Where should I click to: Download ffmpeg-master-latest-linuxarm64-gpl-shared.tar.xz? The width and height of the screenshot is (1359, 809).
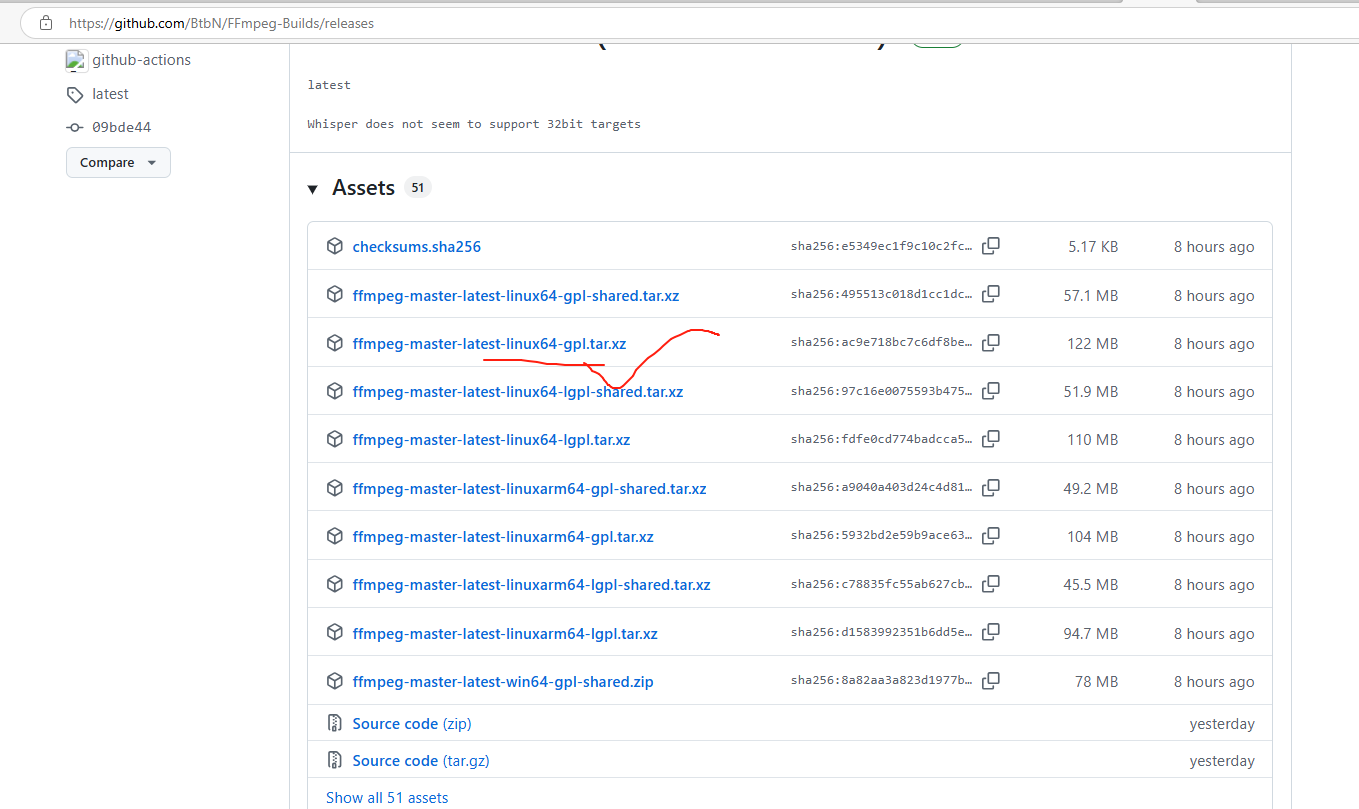coord(530,489)
